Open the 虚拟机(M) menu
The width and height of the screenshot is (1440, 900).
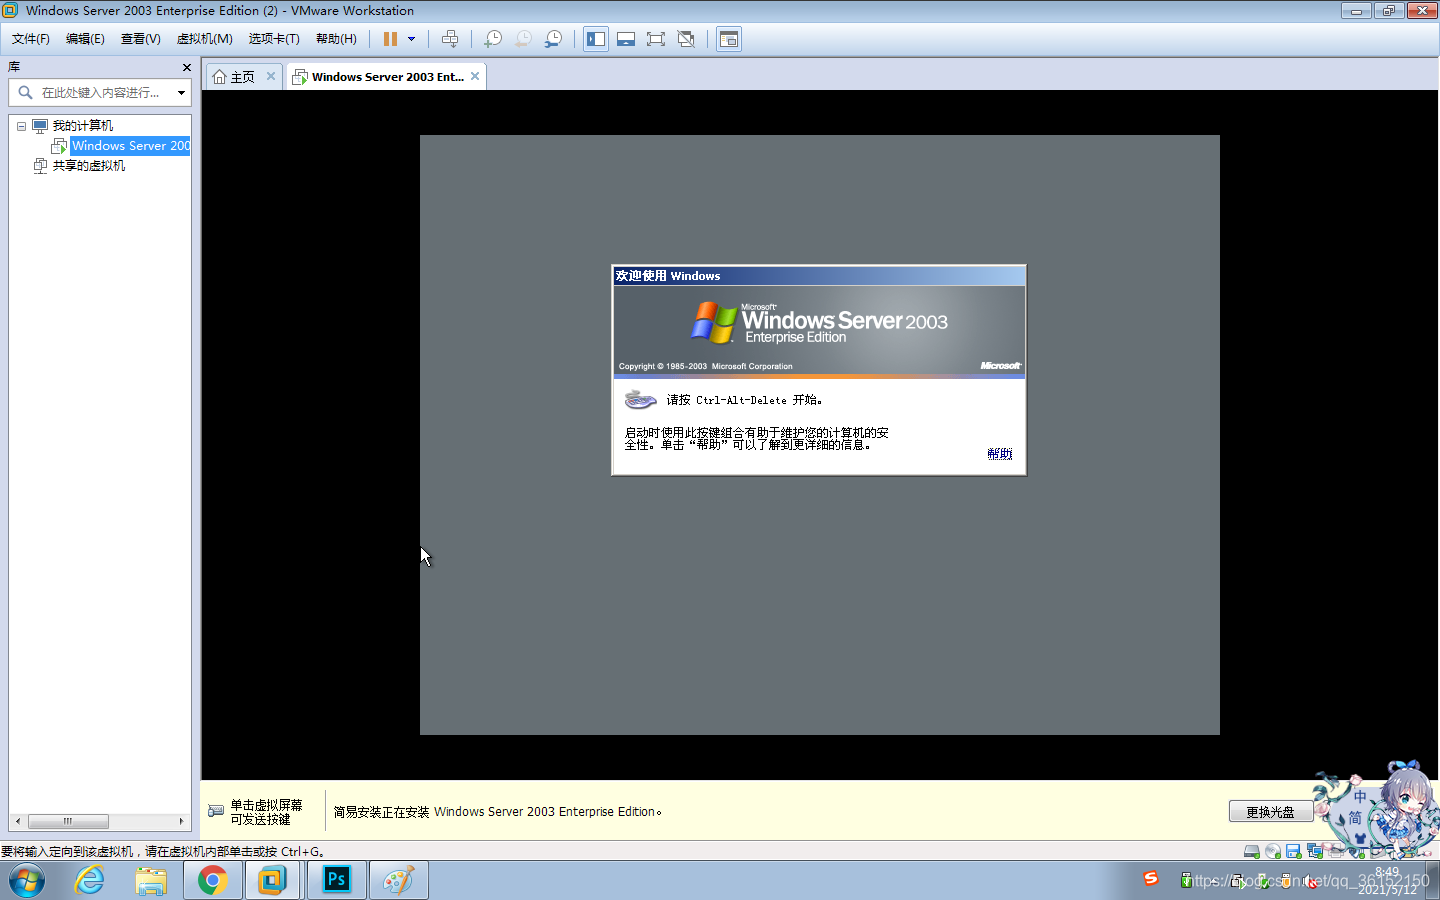point(205,39)
